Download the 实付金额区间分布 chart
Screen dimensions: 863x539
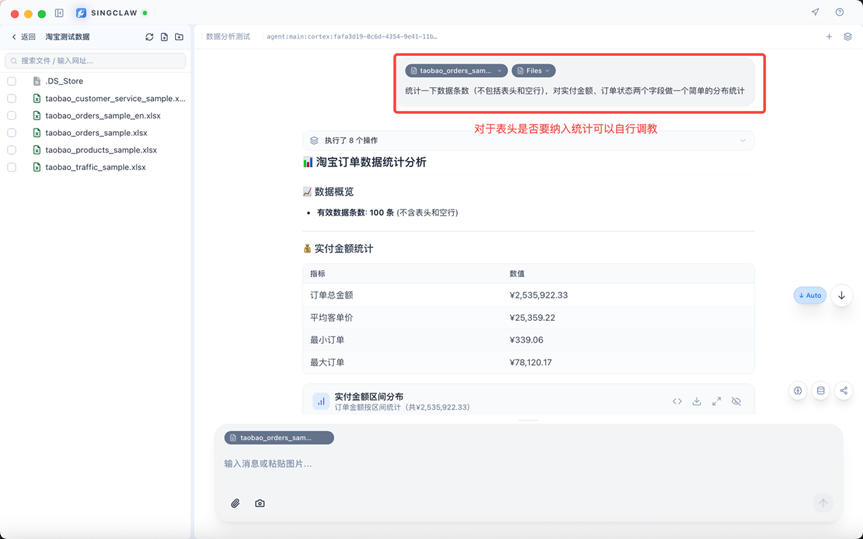coord(697,401)
